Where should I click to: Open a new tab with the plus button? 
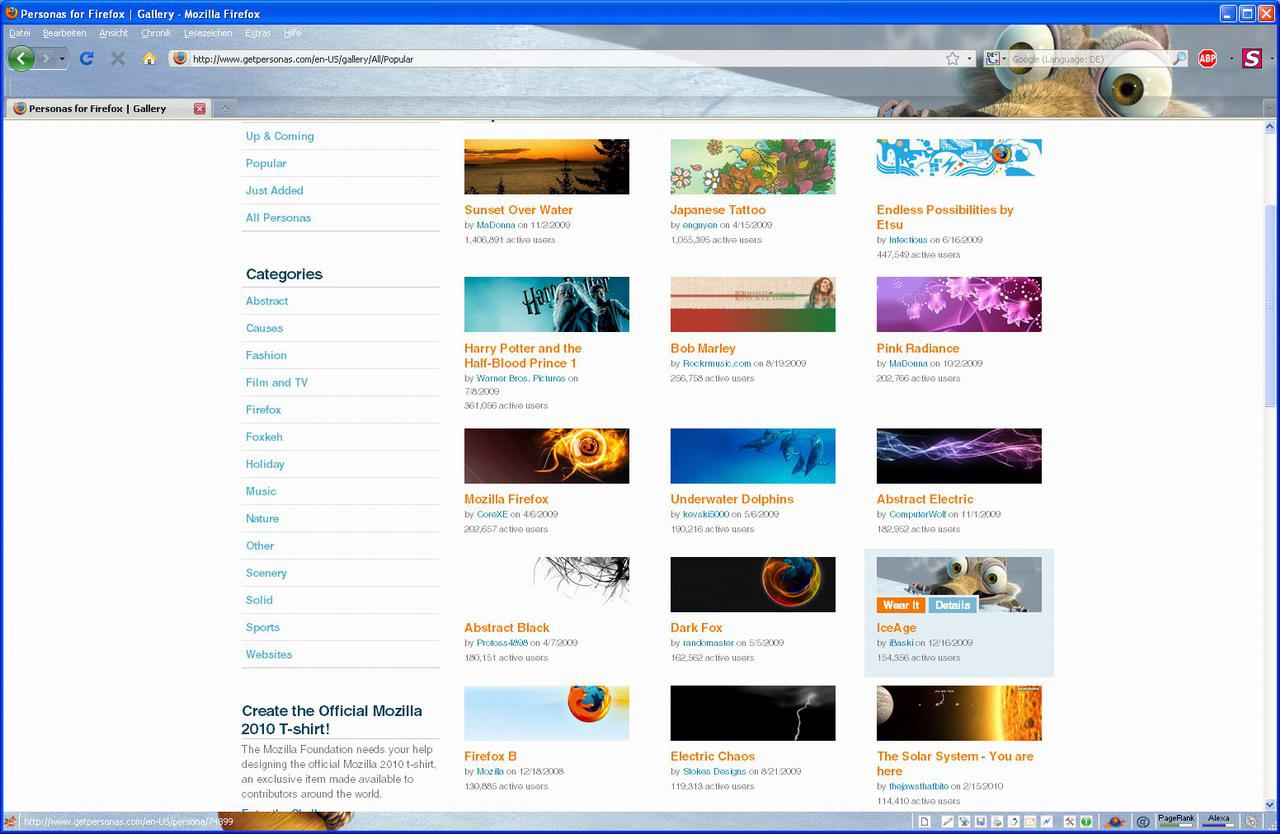click(x=225, y=108)
